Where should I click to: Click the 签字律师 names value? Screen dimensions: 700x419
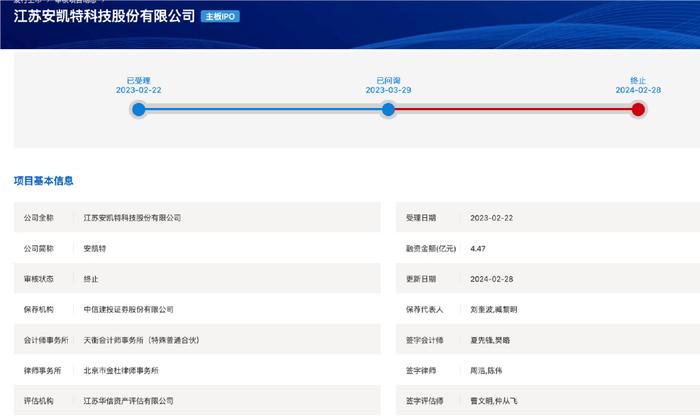(x=486, y=370)
